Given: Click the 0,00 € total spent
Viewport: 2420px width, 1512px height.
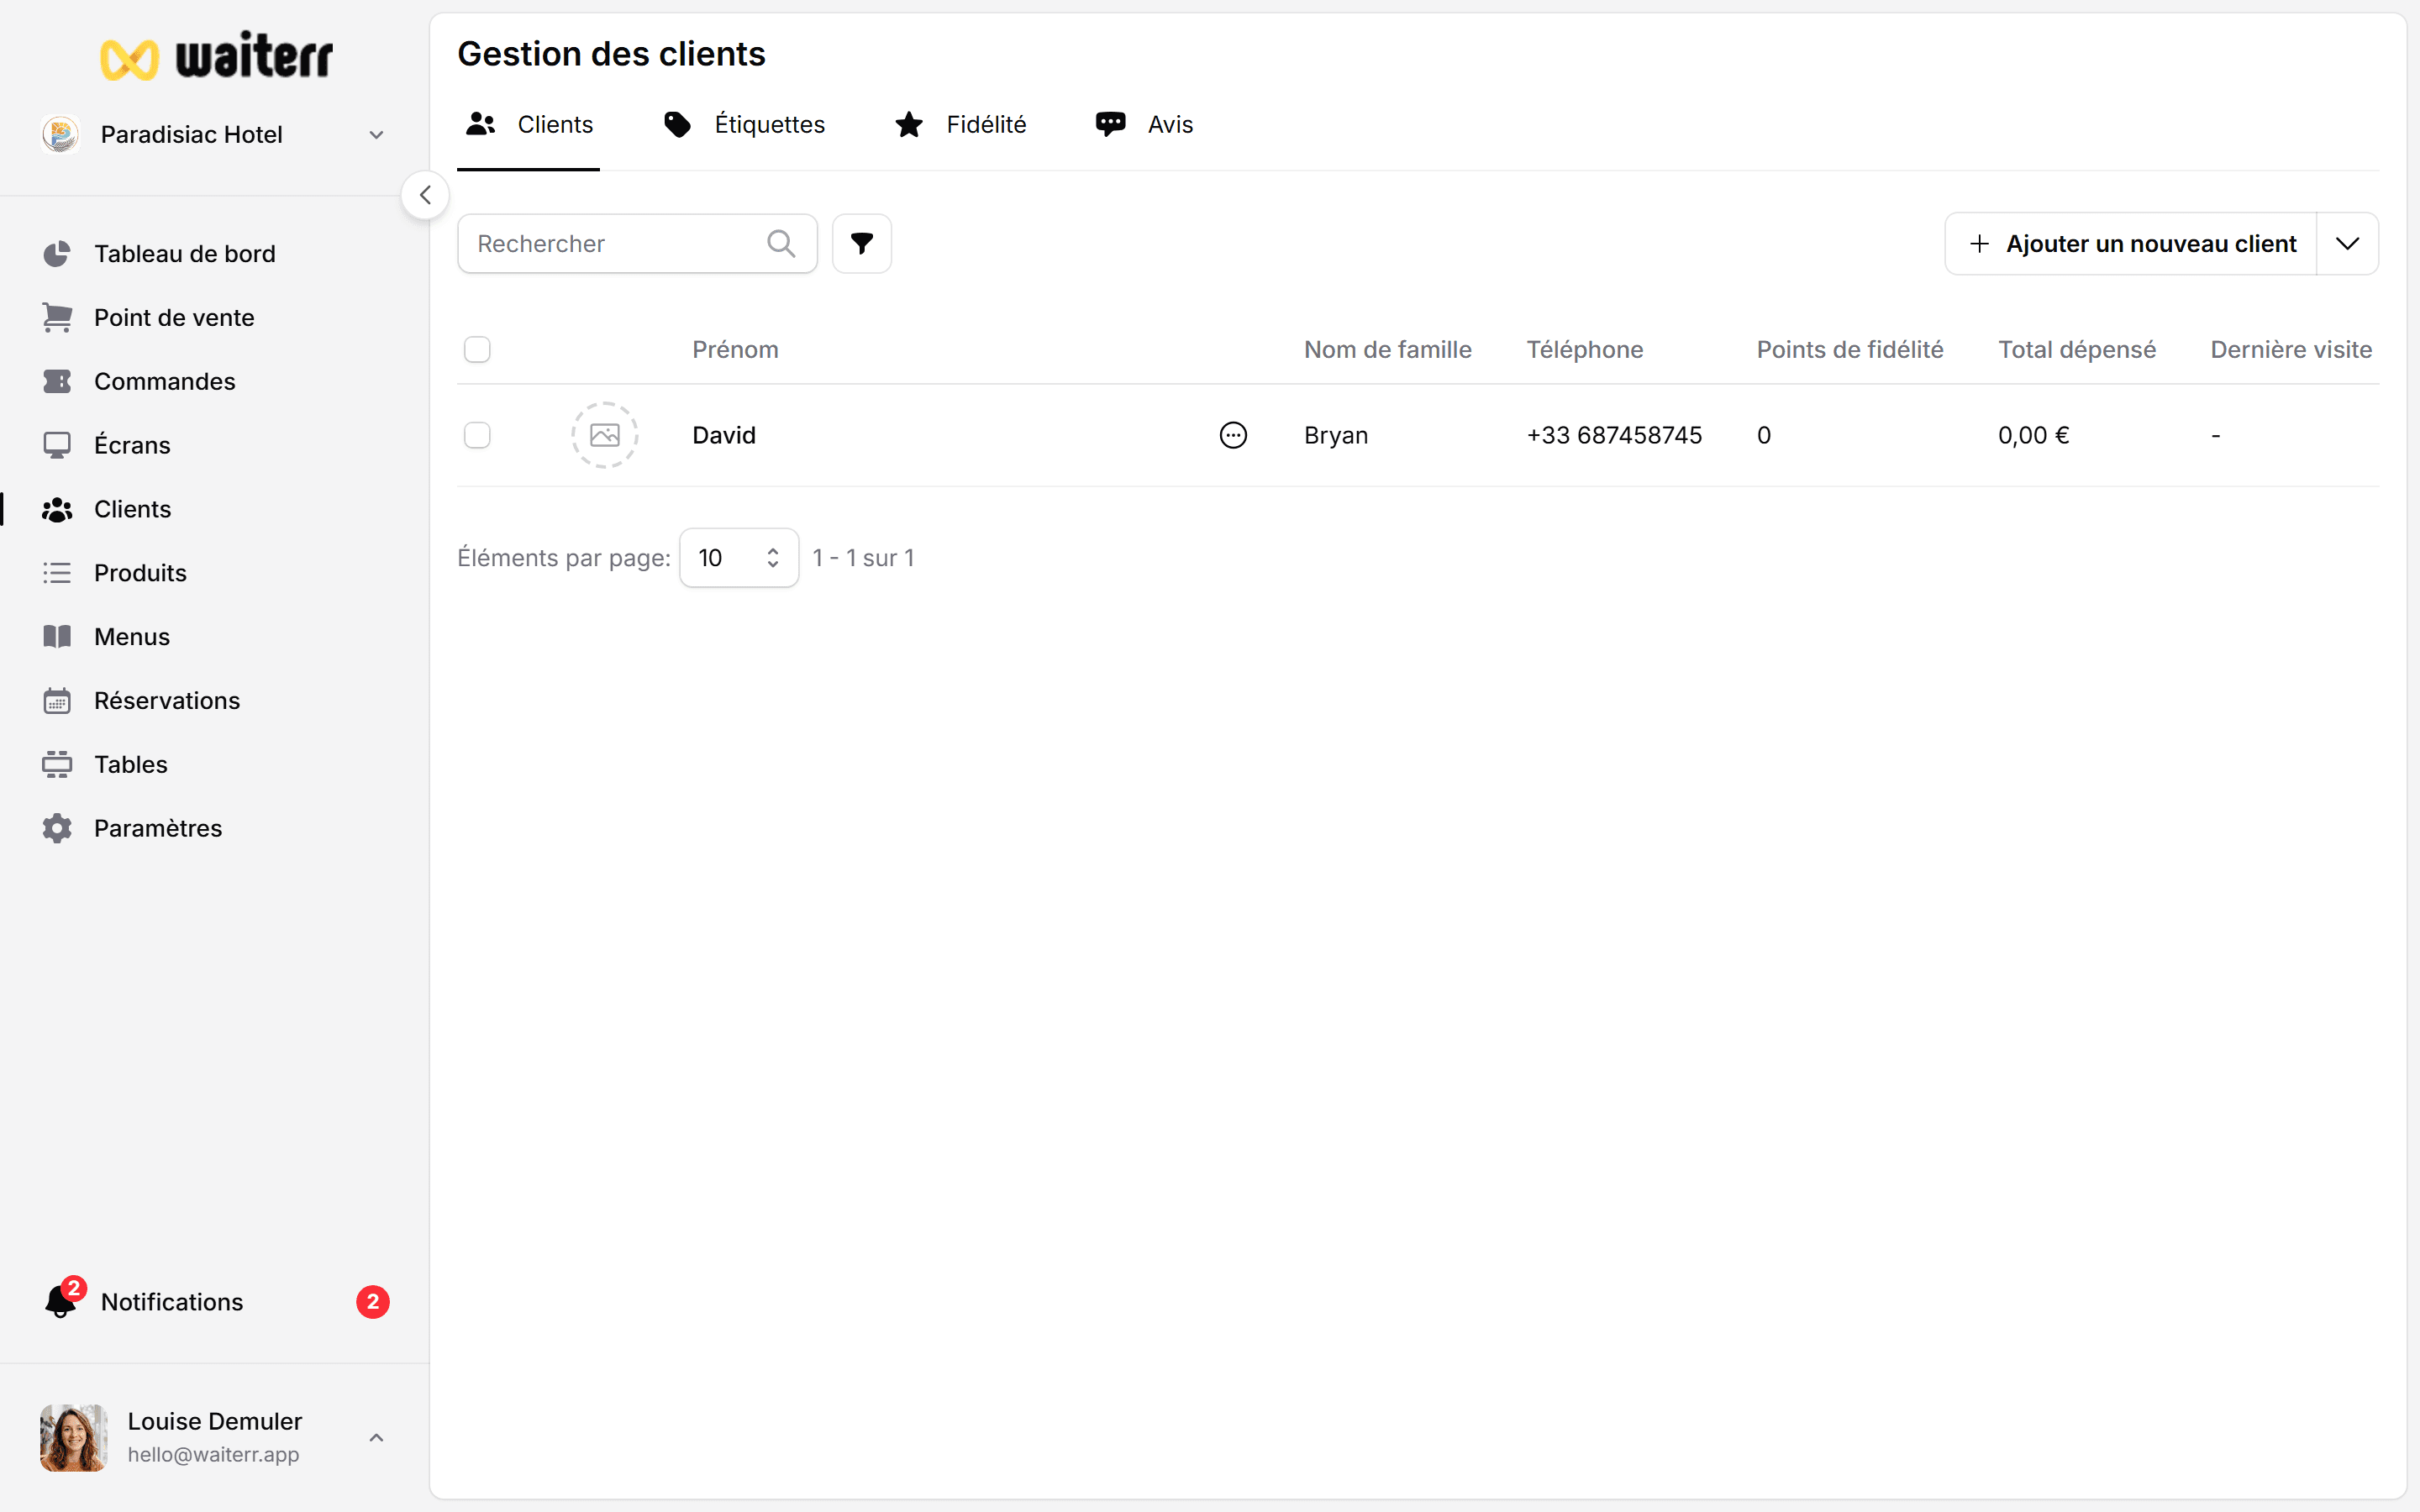Looking at the screenshot, I should (2034, 435).
